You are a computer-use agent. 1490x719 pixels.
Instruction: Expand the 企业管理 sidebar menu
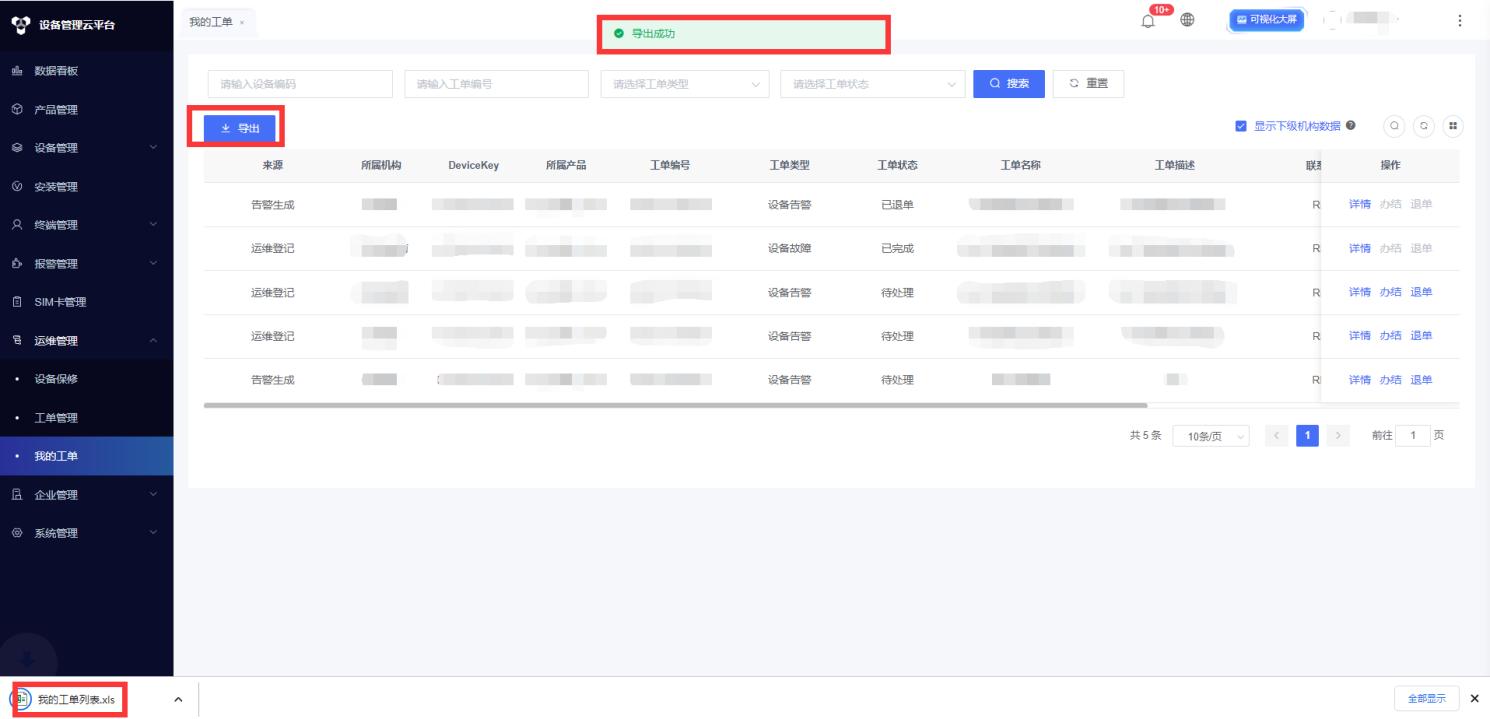[x=86, y=494]
